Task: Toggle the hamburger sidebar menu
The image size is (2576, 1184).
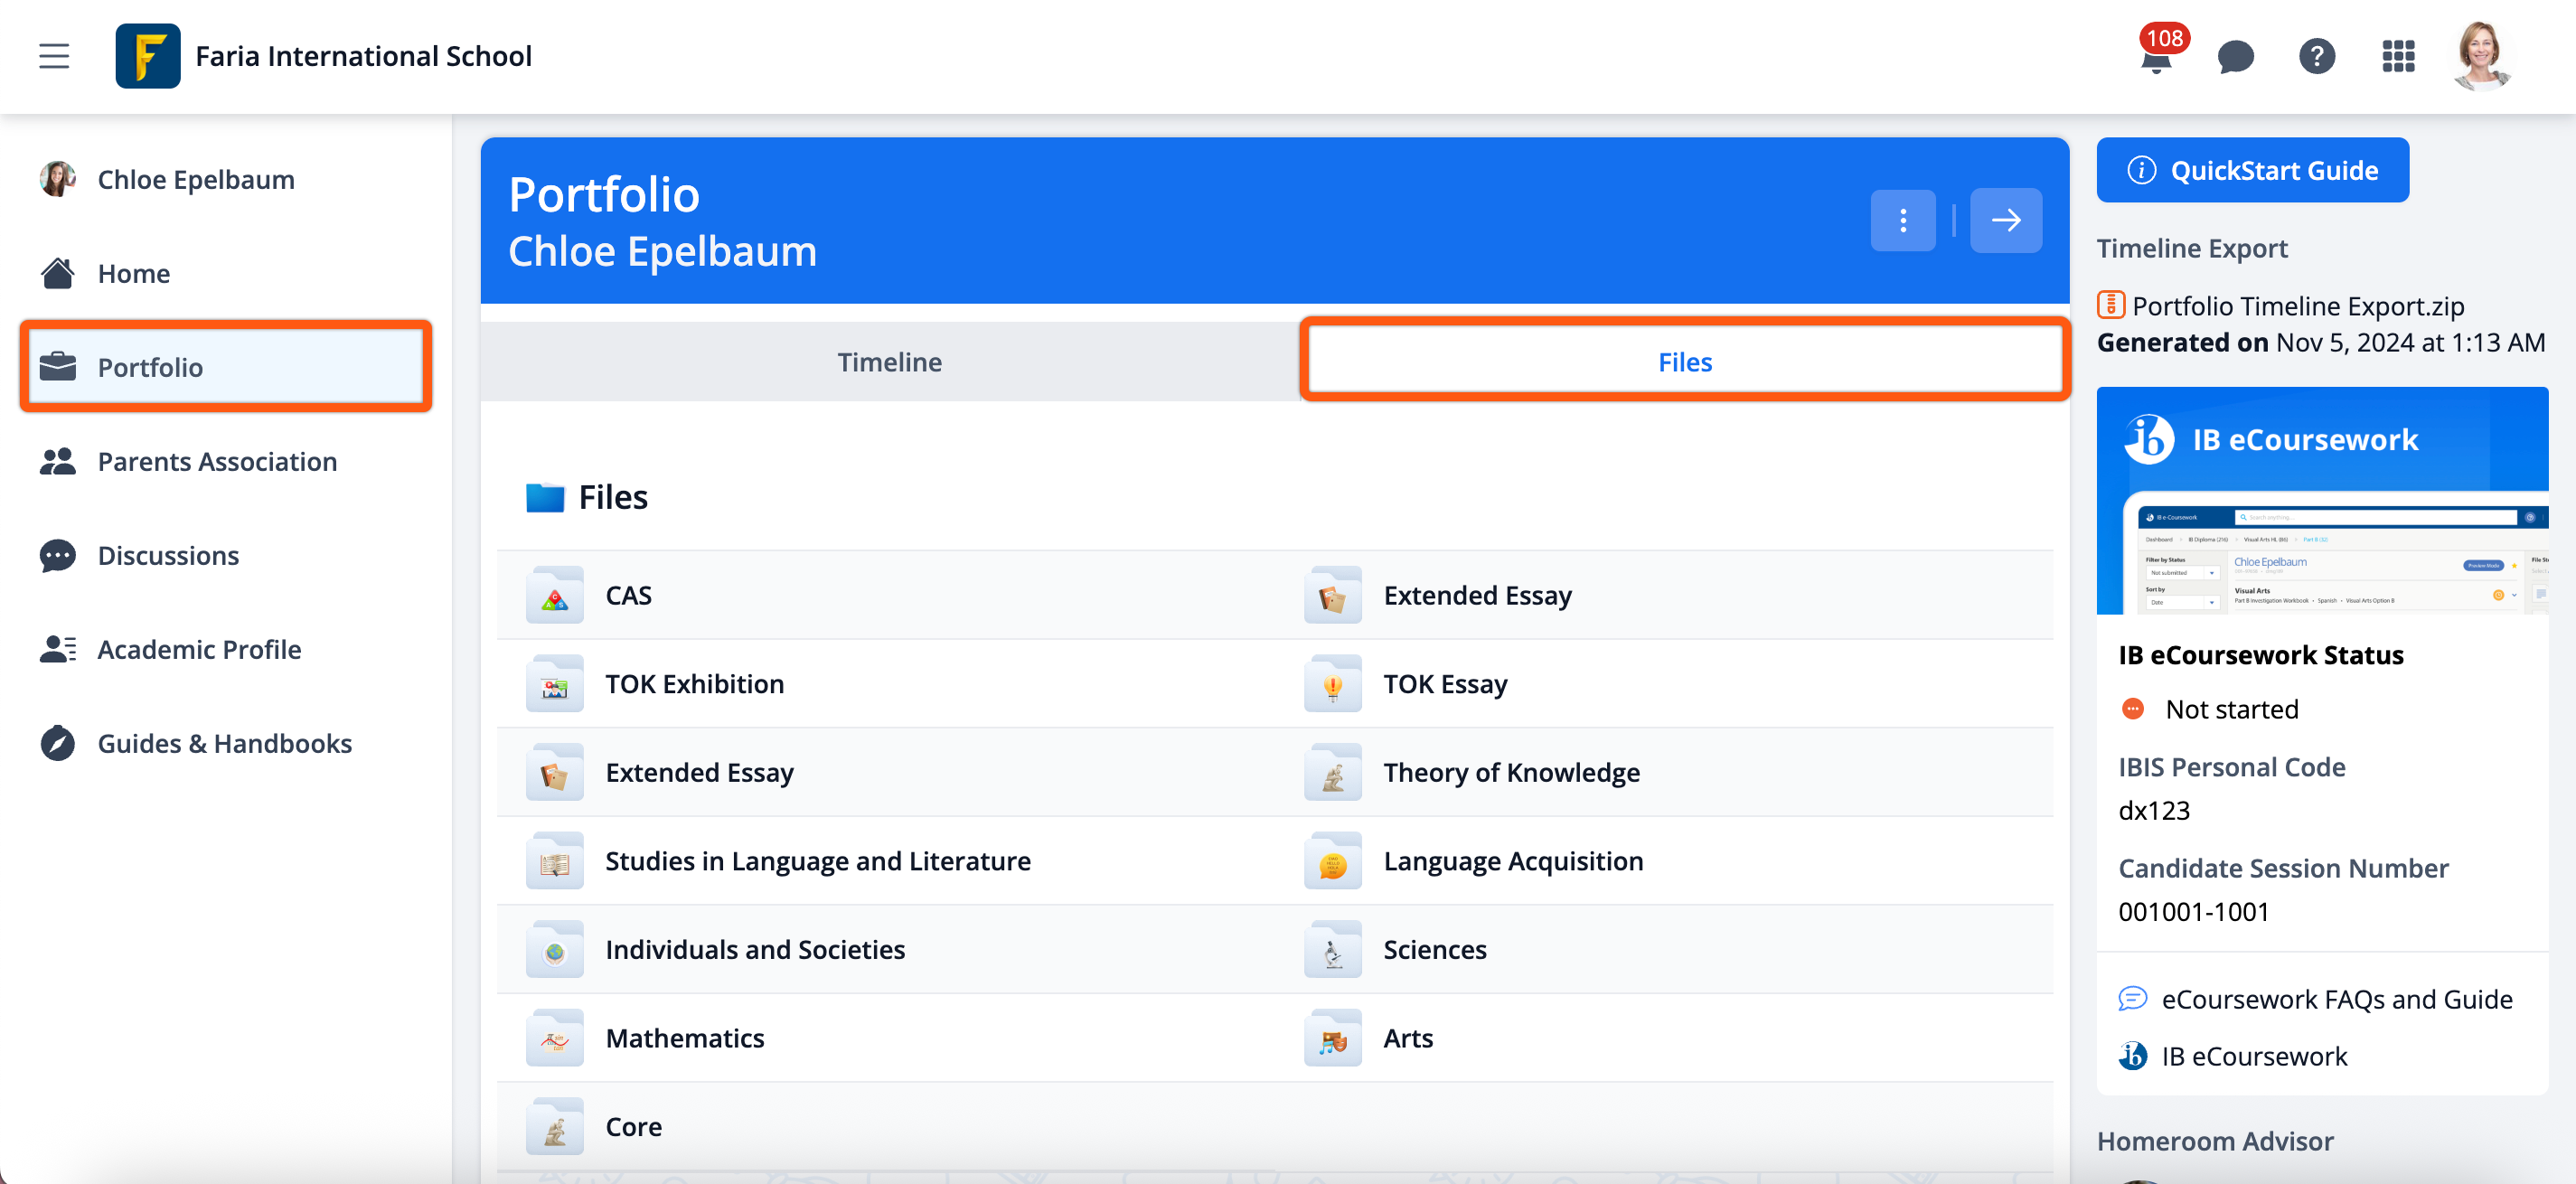Action: pos(54,56)
